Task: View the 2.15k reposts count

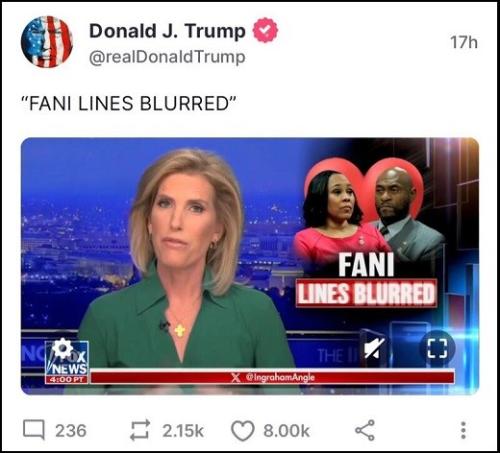Action: pos(183,430)
